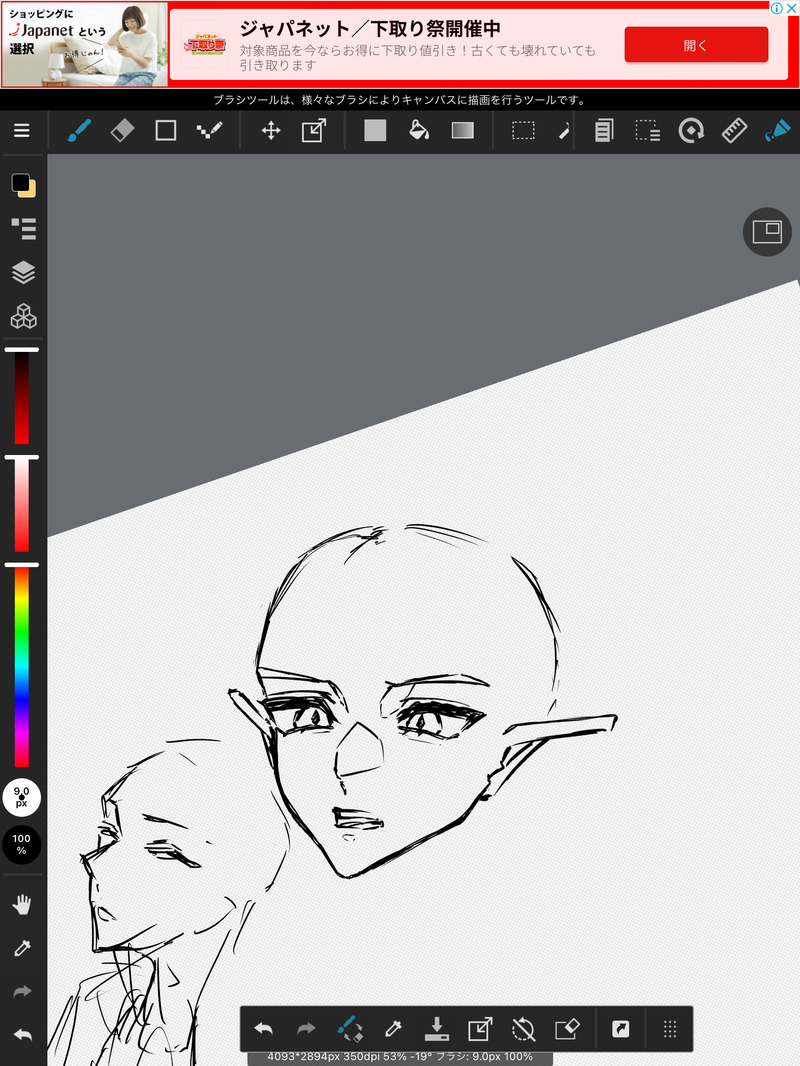Select the Hand pan tool
This screenshot has width=800, height=1066.
point(22,905)
